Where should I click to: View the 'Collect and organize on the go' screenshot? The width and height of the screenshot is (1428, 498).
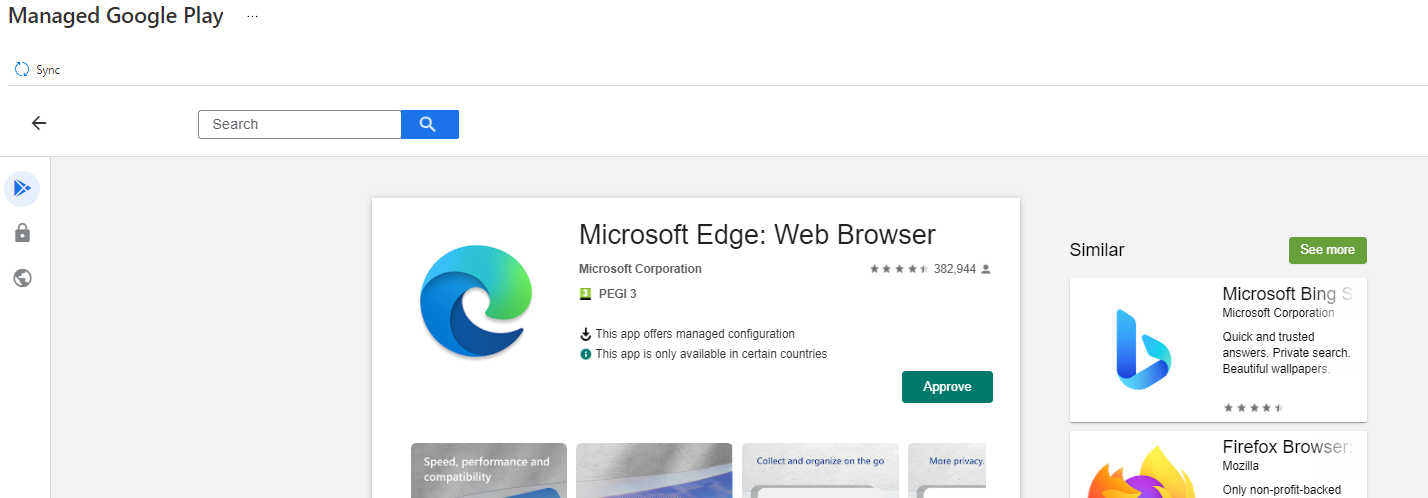pos(819,470)
